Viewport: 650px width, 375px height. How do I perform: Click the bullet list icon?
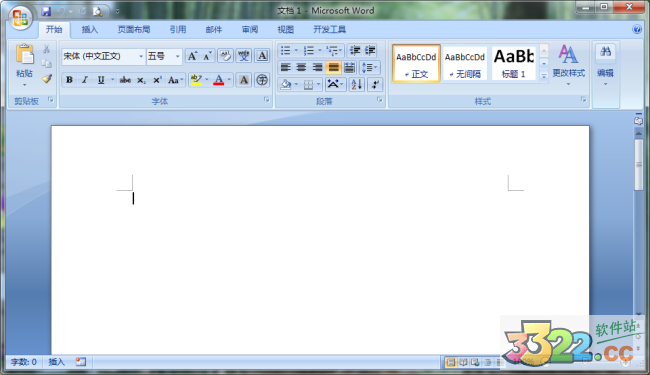(x=286, y=51)
